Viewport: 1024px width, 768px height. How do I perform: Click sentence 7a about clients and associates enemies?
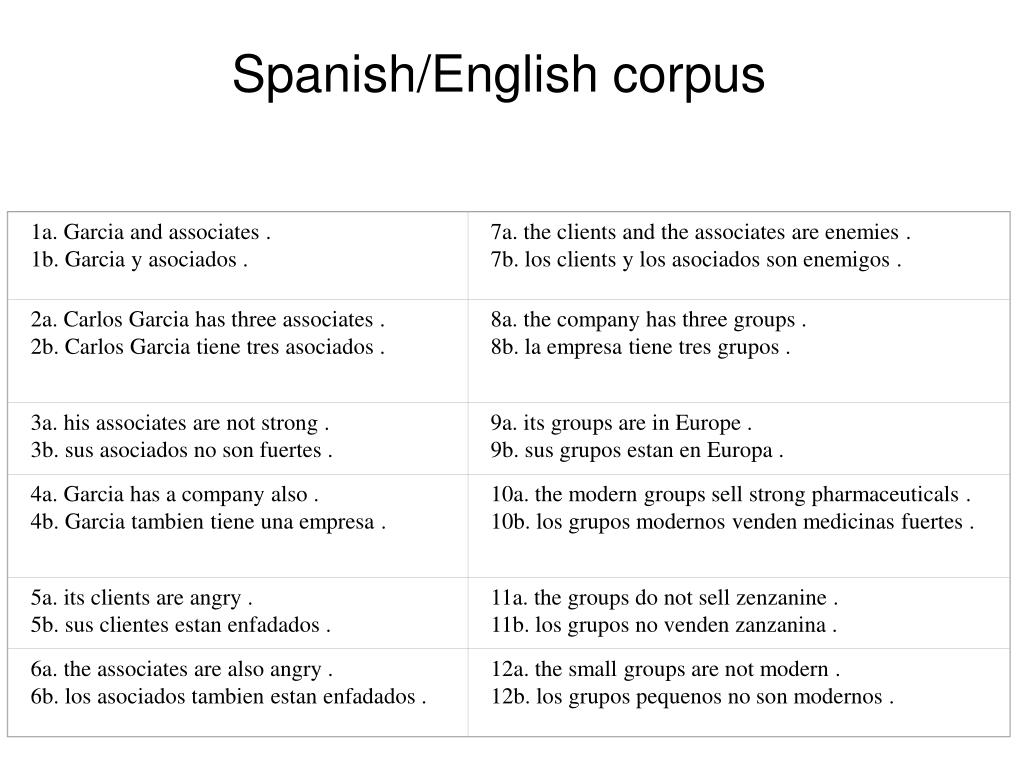(701, 232)
